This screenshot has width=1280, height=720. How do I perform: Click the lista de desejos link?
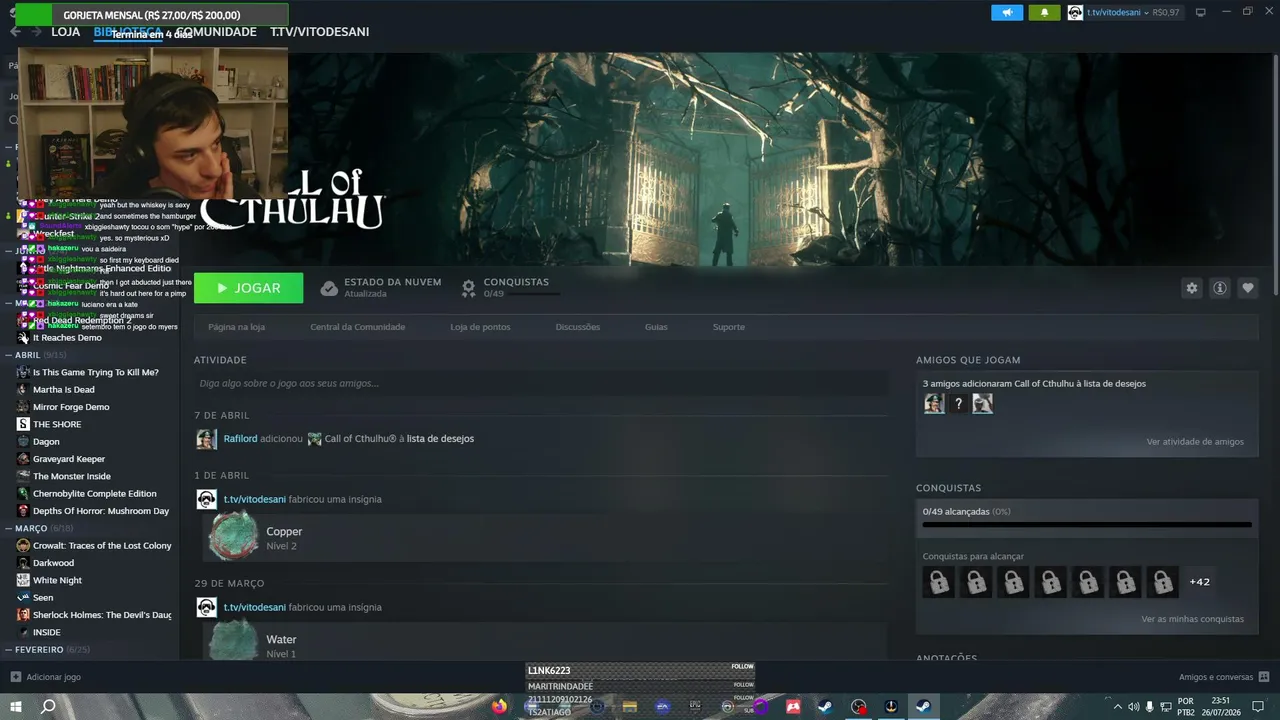coord(440,439)
